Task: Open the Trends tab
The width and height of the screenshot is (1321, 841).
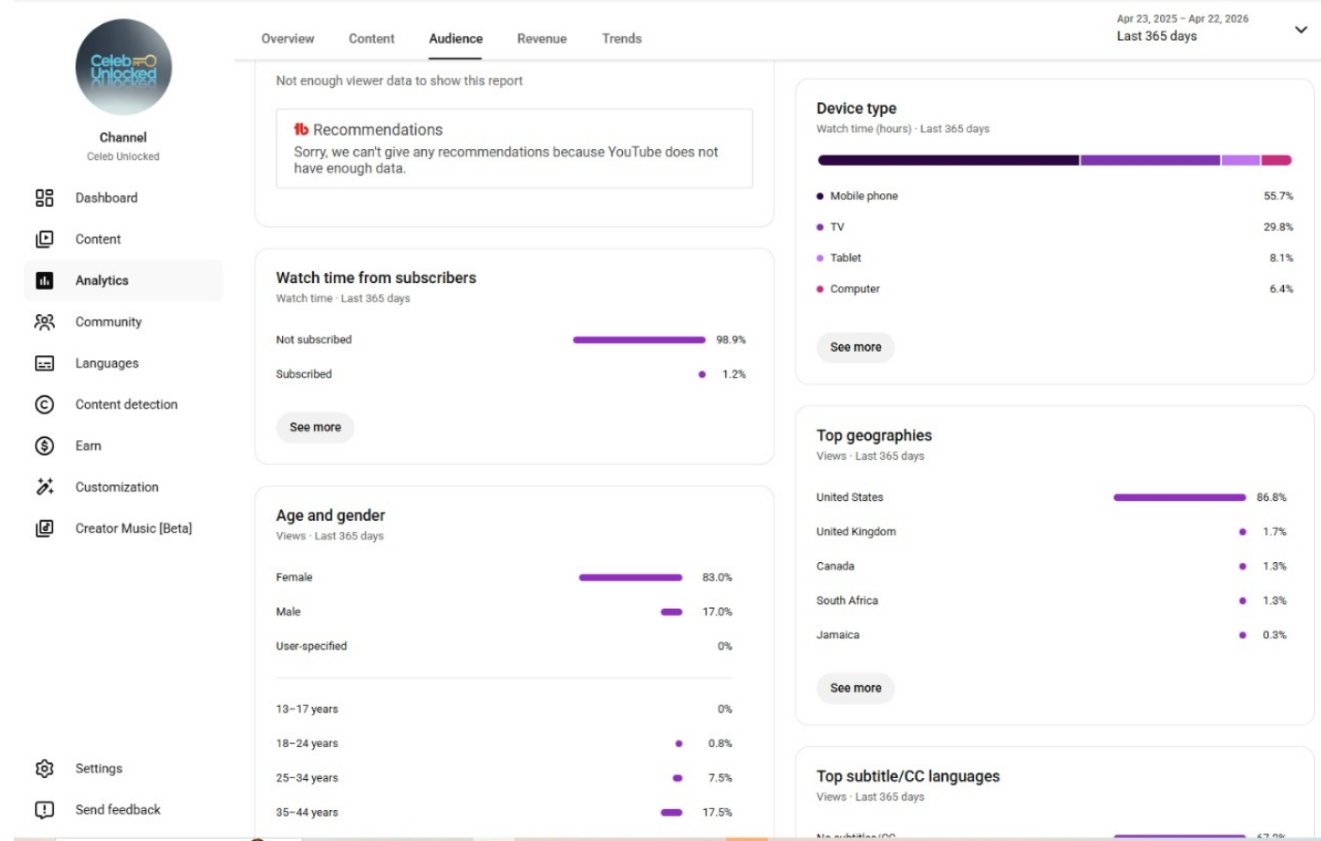Action: [621, 39]
